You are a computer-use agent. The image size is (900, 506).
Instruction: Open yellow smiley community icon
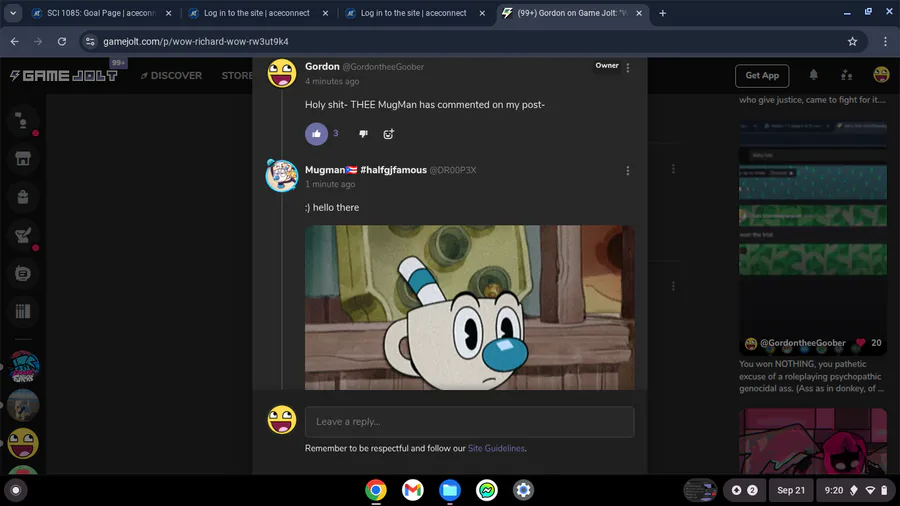23,443
